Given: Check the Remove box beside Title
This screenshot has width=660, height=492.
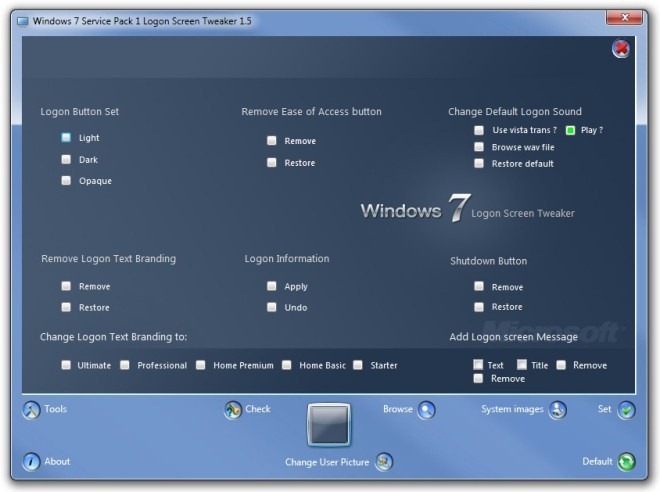Looking at the screenshot, I should click(561, 365).
